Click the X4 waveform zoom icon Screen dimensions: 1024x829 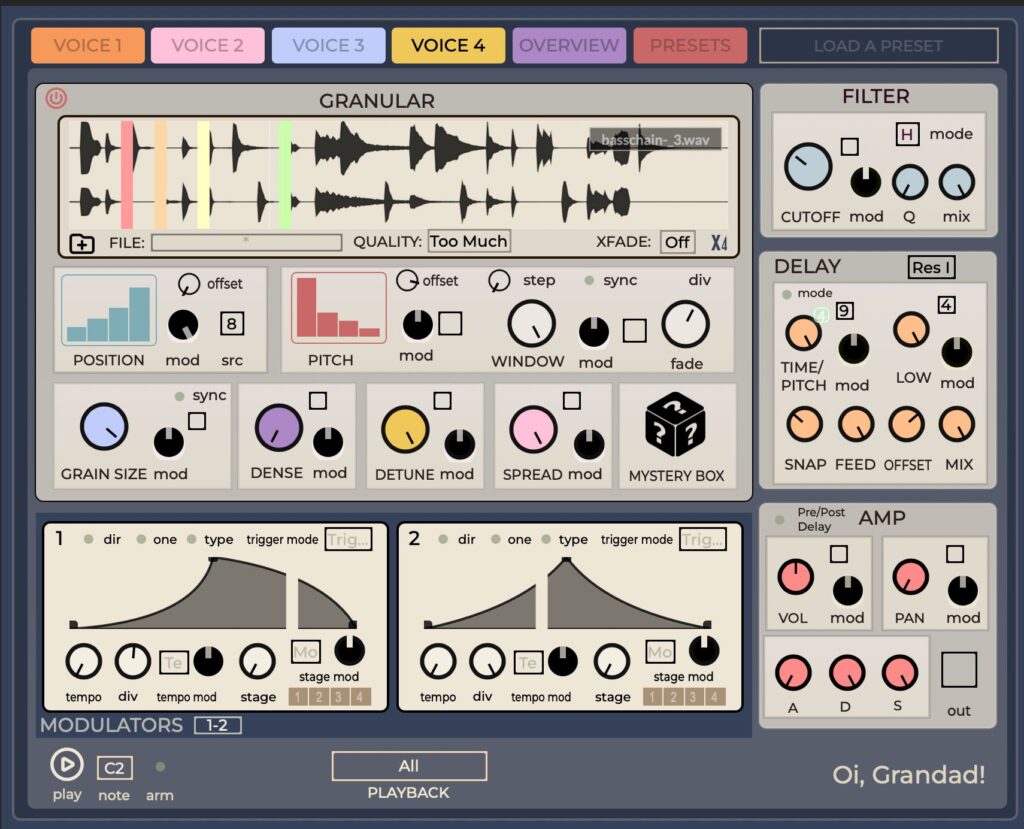point(718,242)
